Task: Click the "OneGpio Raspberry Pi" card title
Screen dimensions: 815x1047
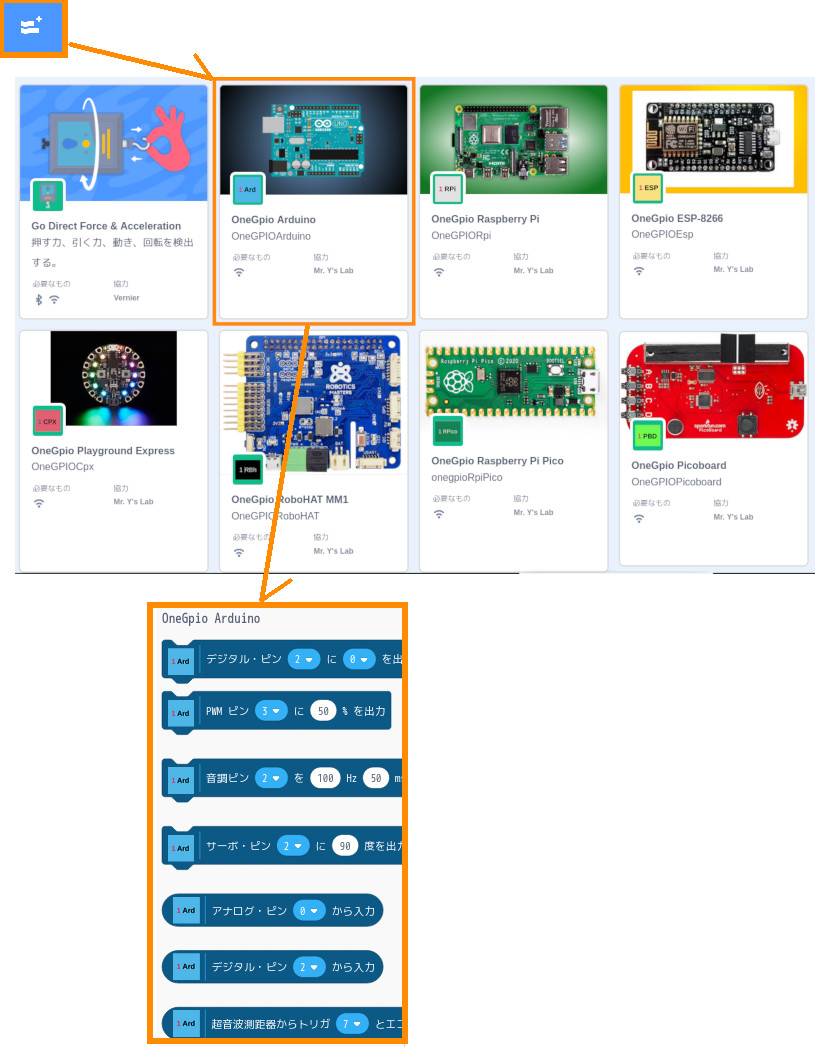Action: point(485,219)
